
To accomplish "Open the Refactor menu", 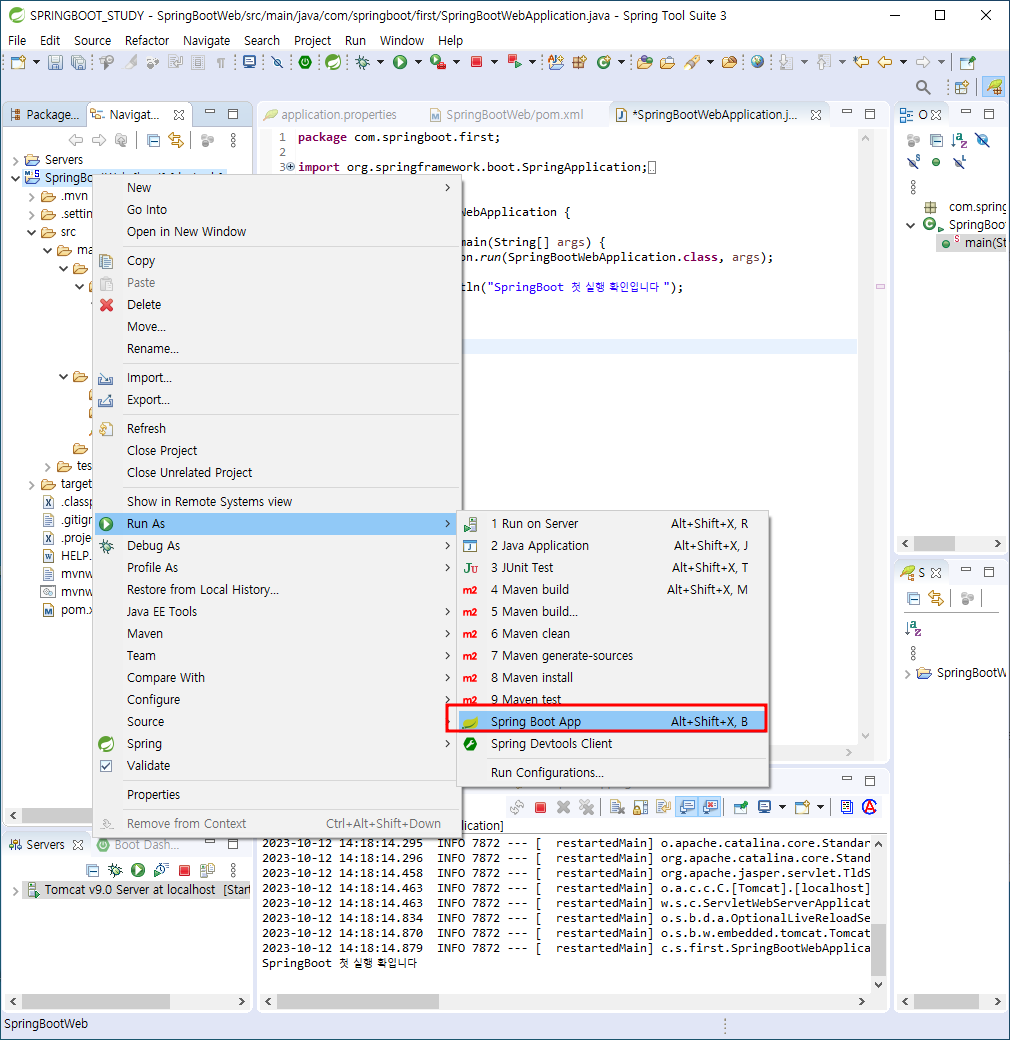I will (147, 40).
